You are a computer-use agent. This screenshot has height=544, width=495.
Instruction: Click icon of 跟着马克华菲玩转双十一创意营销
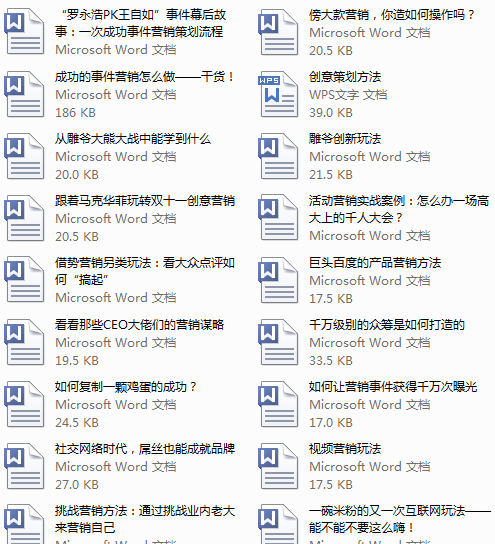point(24,218)
